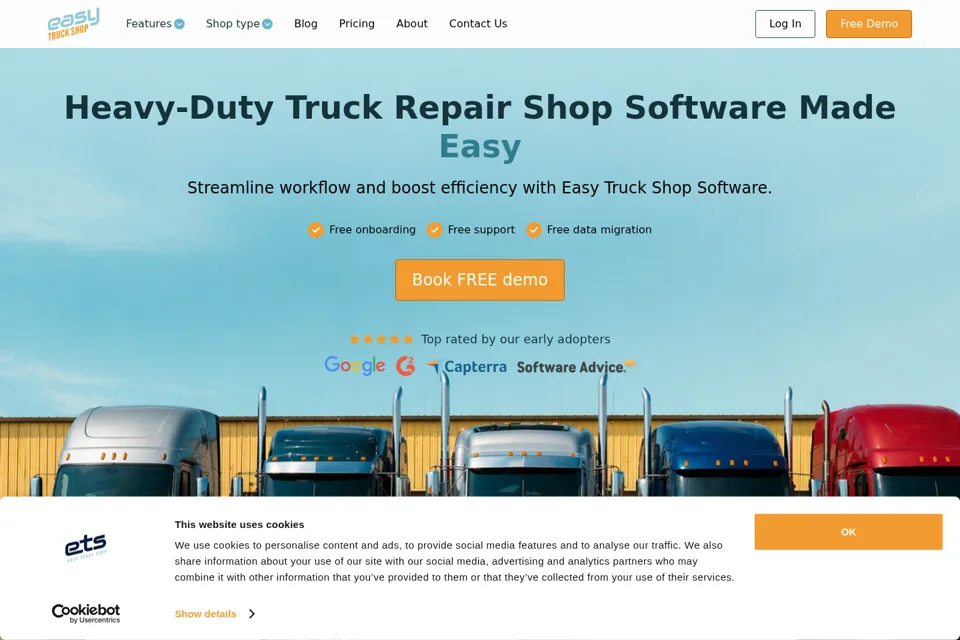Click the Log In button
This screenshot has height=640, width=960.
click(785, 24)
